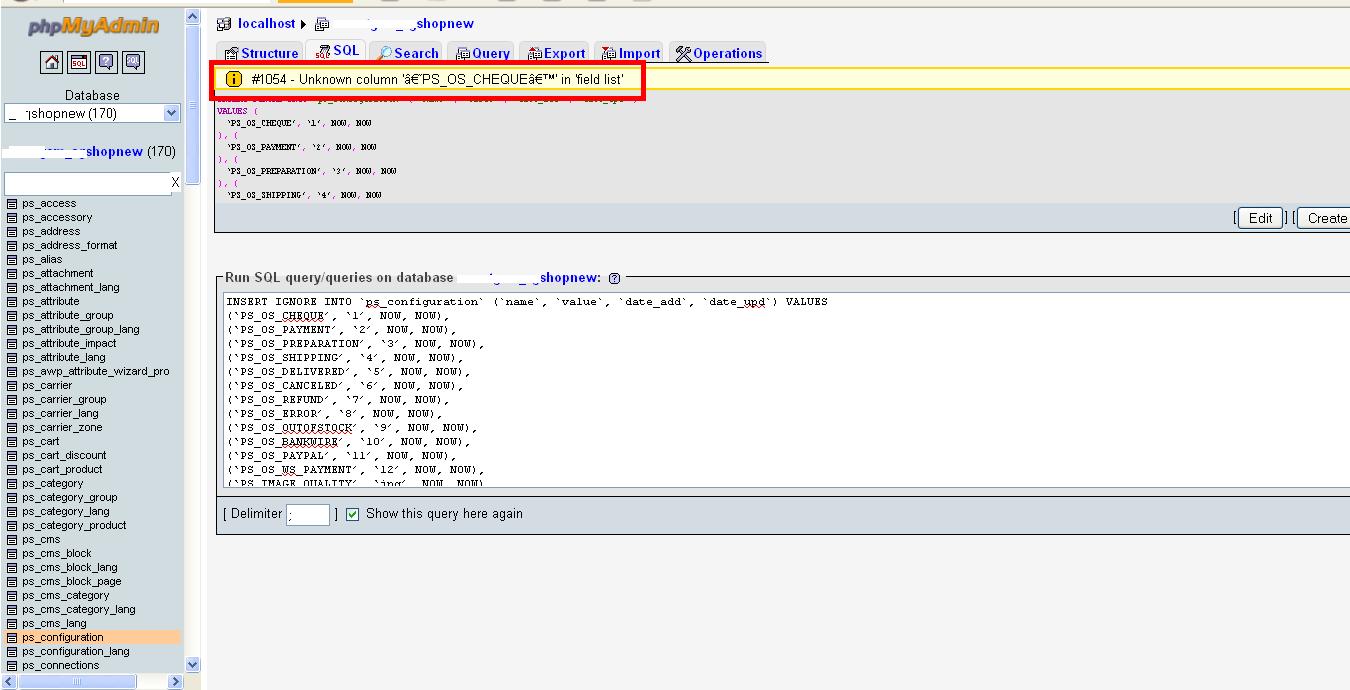Click the browse icon beside ps_attribute_group
This screenshot has width=1350, height=690.
coord(12,315)
